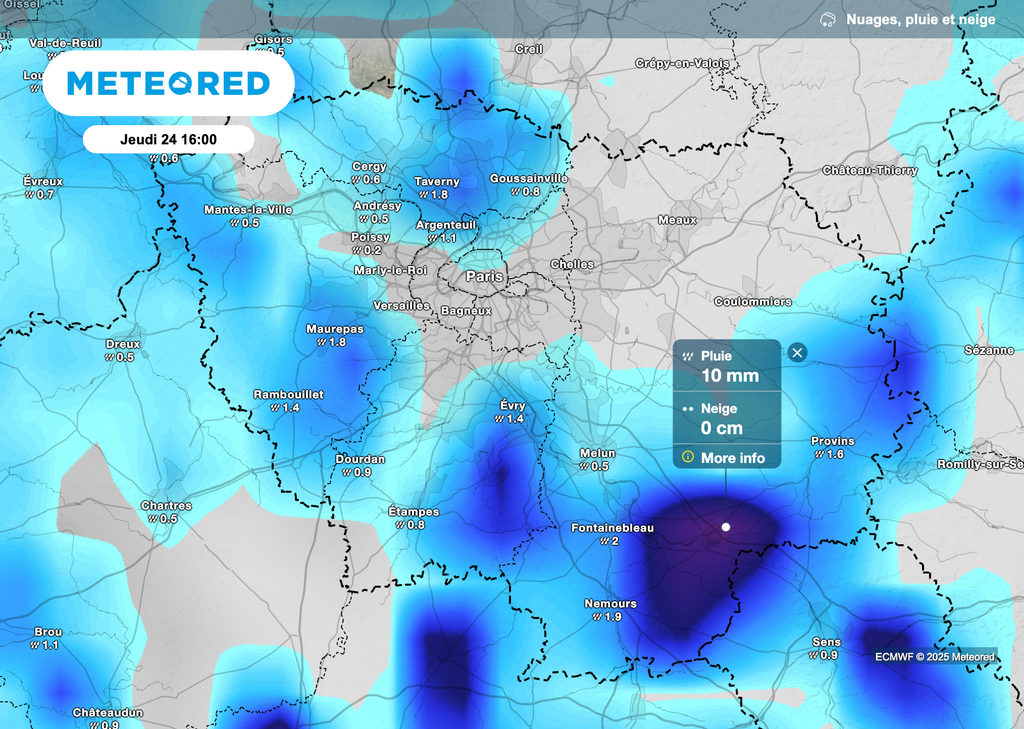The image size is (1024, 729).
Task: Click the Dreux city label
Action: (x=122, y=343)
